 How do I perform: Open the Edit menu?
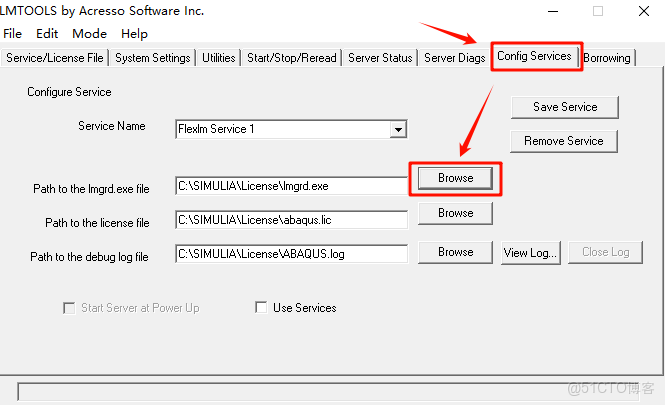47,34
